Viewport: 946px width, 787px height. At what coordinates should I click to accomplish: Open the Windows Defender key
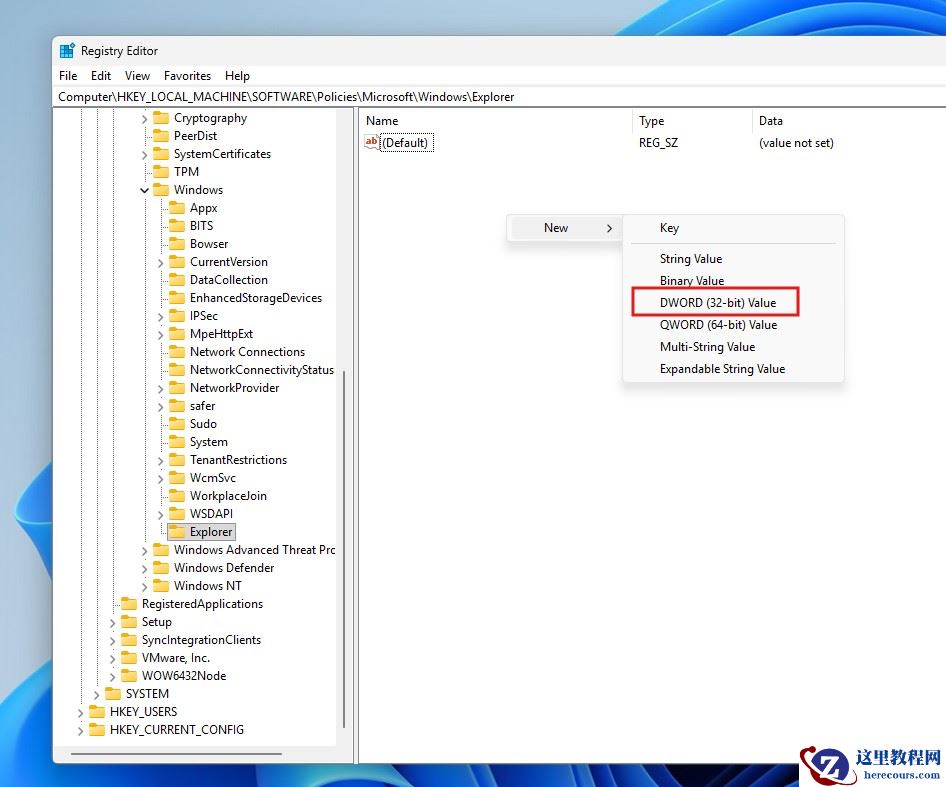coord(227,567)
